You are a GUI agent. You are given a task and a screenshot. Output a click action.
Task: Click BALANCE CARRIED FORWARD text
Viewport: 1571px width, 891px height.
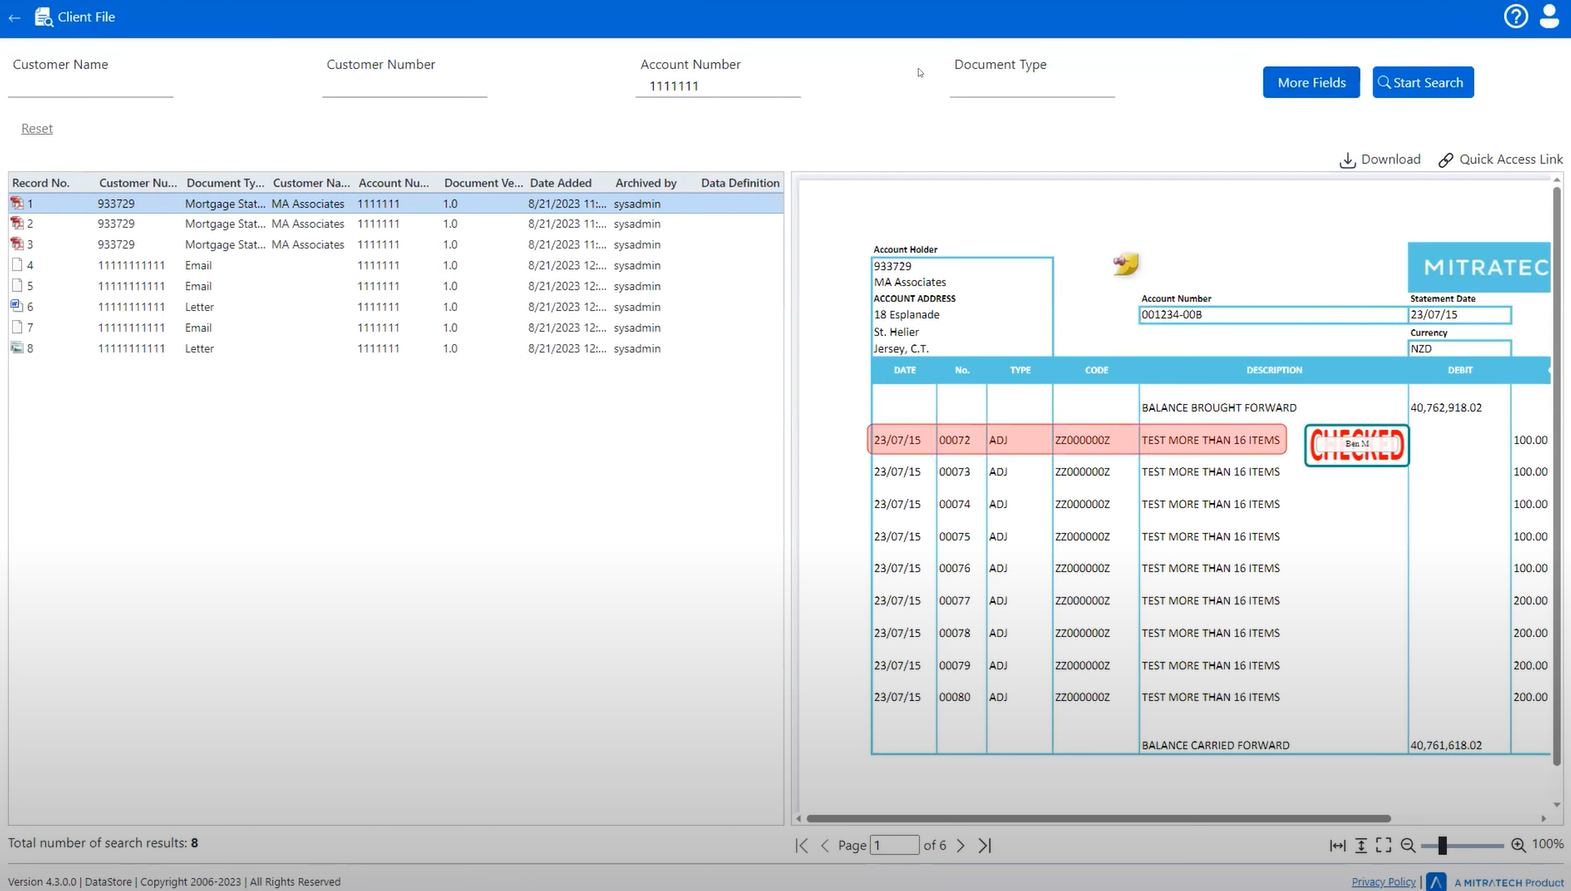[x=1215, y=745]
